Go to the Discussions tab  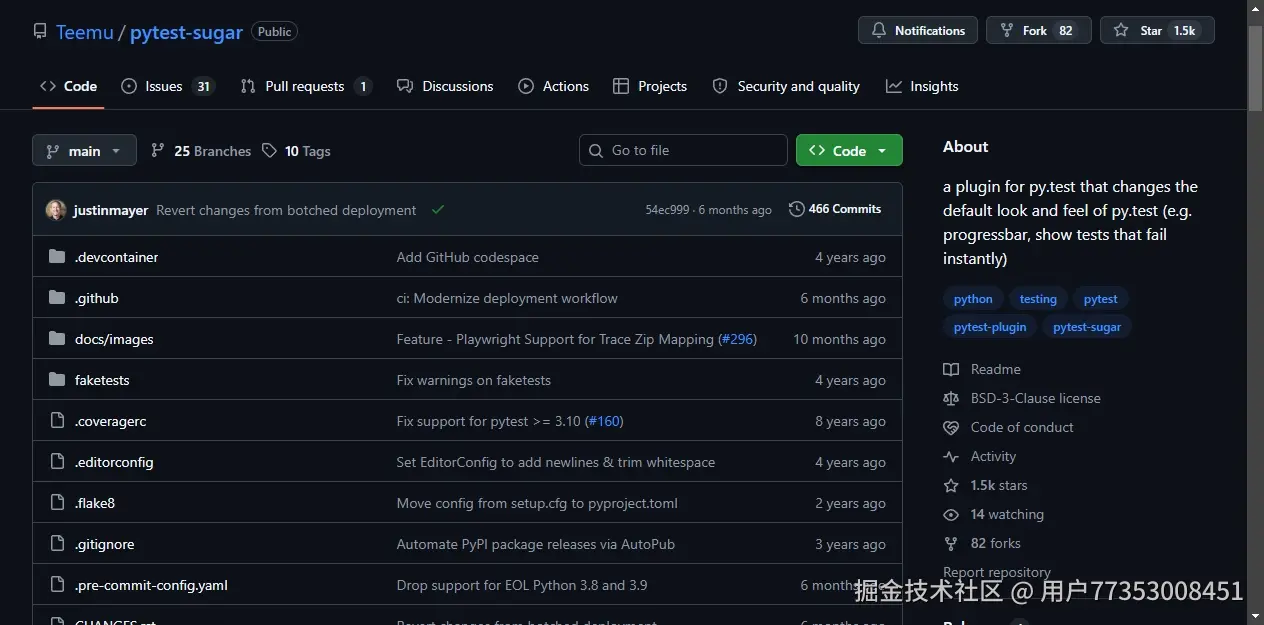(x=445, y=86)
